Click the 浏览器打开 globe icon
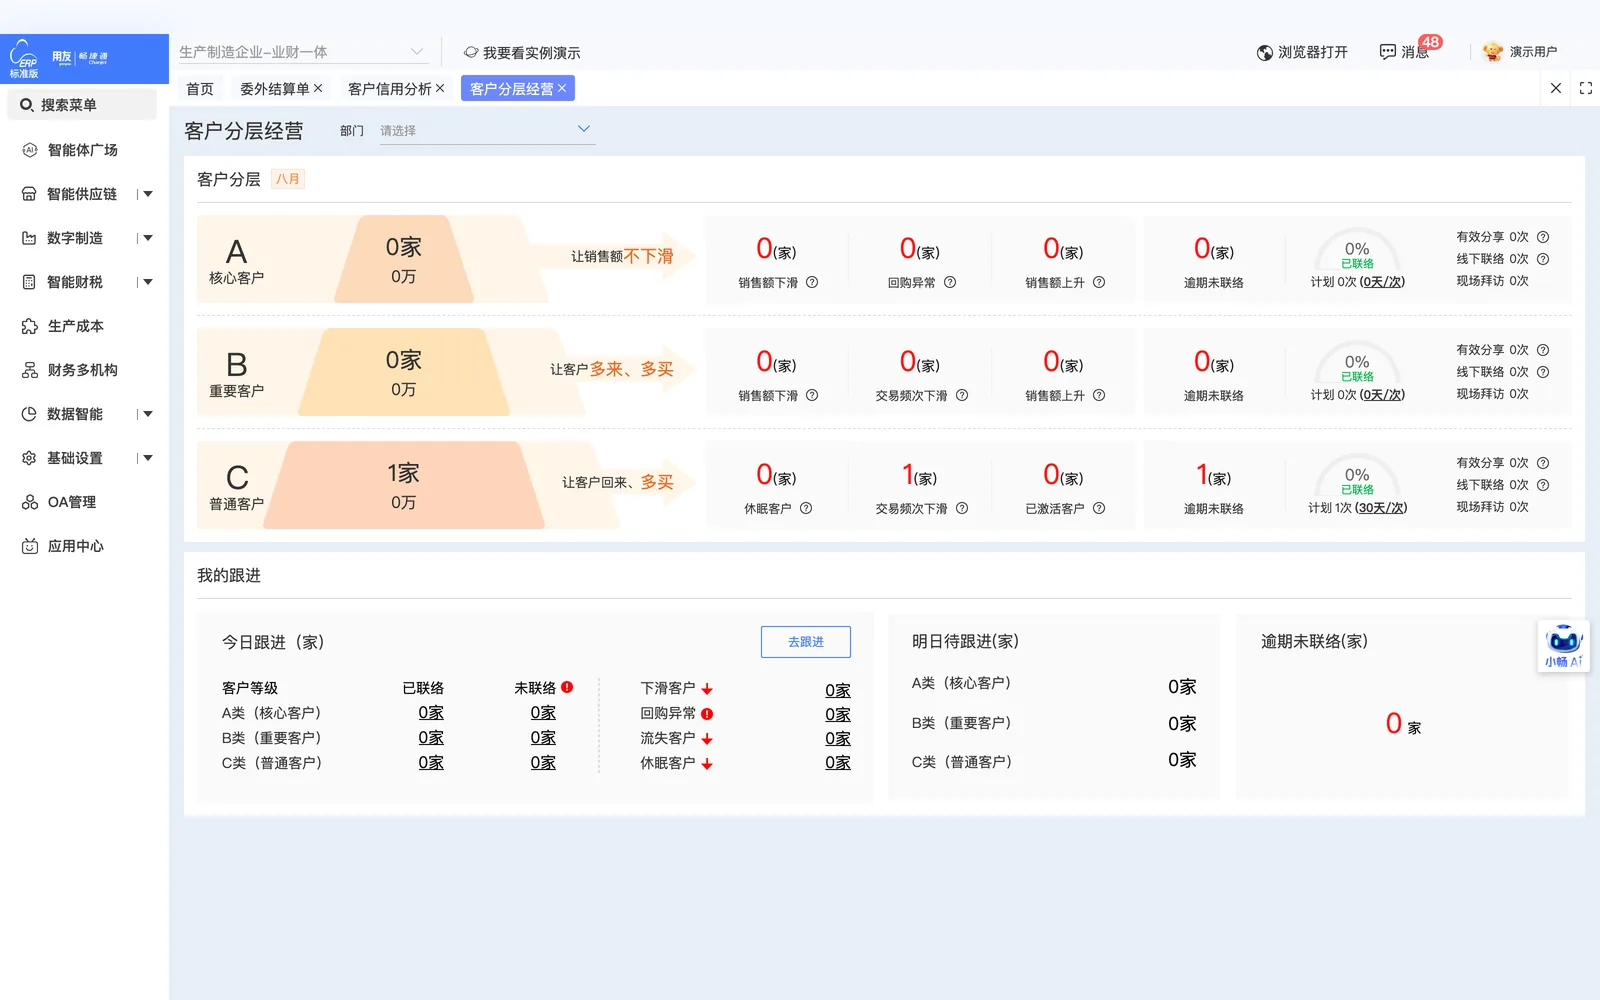 pyautogui.click(x=1265, y=52)
